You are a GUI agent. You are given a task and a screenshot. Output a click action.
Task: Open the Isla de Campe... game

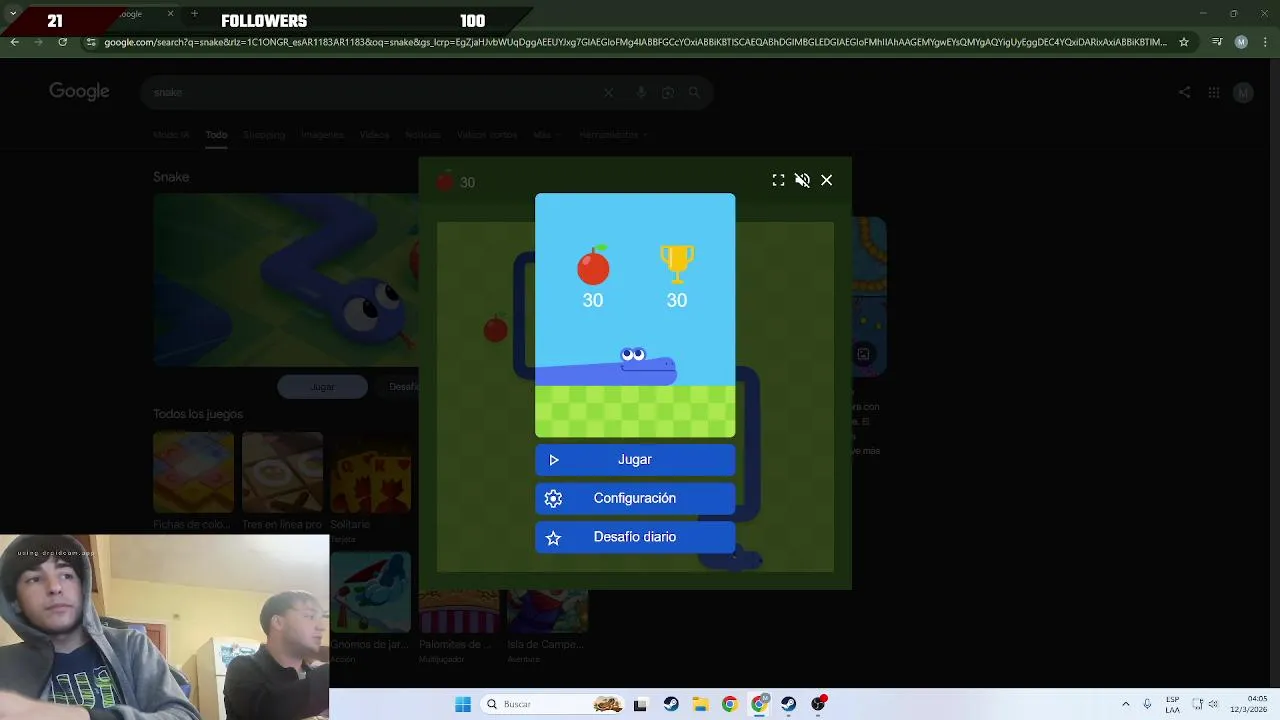(x=547, y=611)
